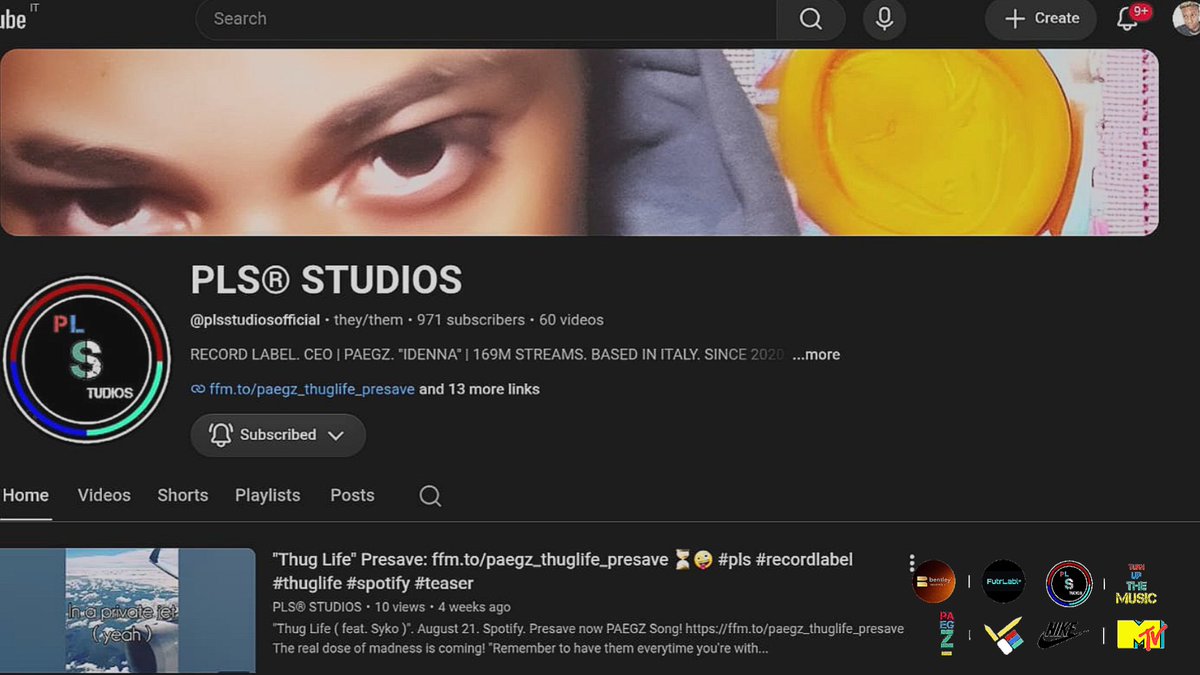Switch to the Home tab
Screen dimensions: 1200x675
[x=25, y=495]
